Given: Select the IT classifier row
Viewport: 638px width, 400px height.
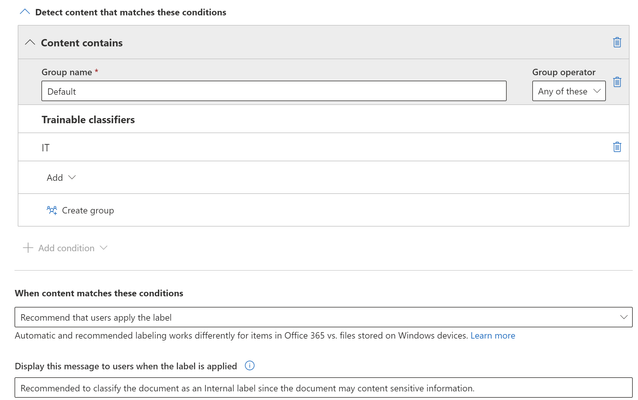Looking at the screenshot, I should pyautogui.click(x=323, y=147).
